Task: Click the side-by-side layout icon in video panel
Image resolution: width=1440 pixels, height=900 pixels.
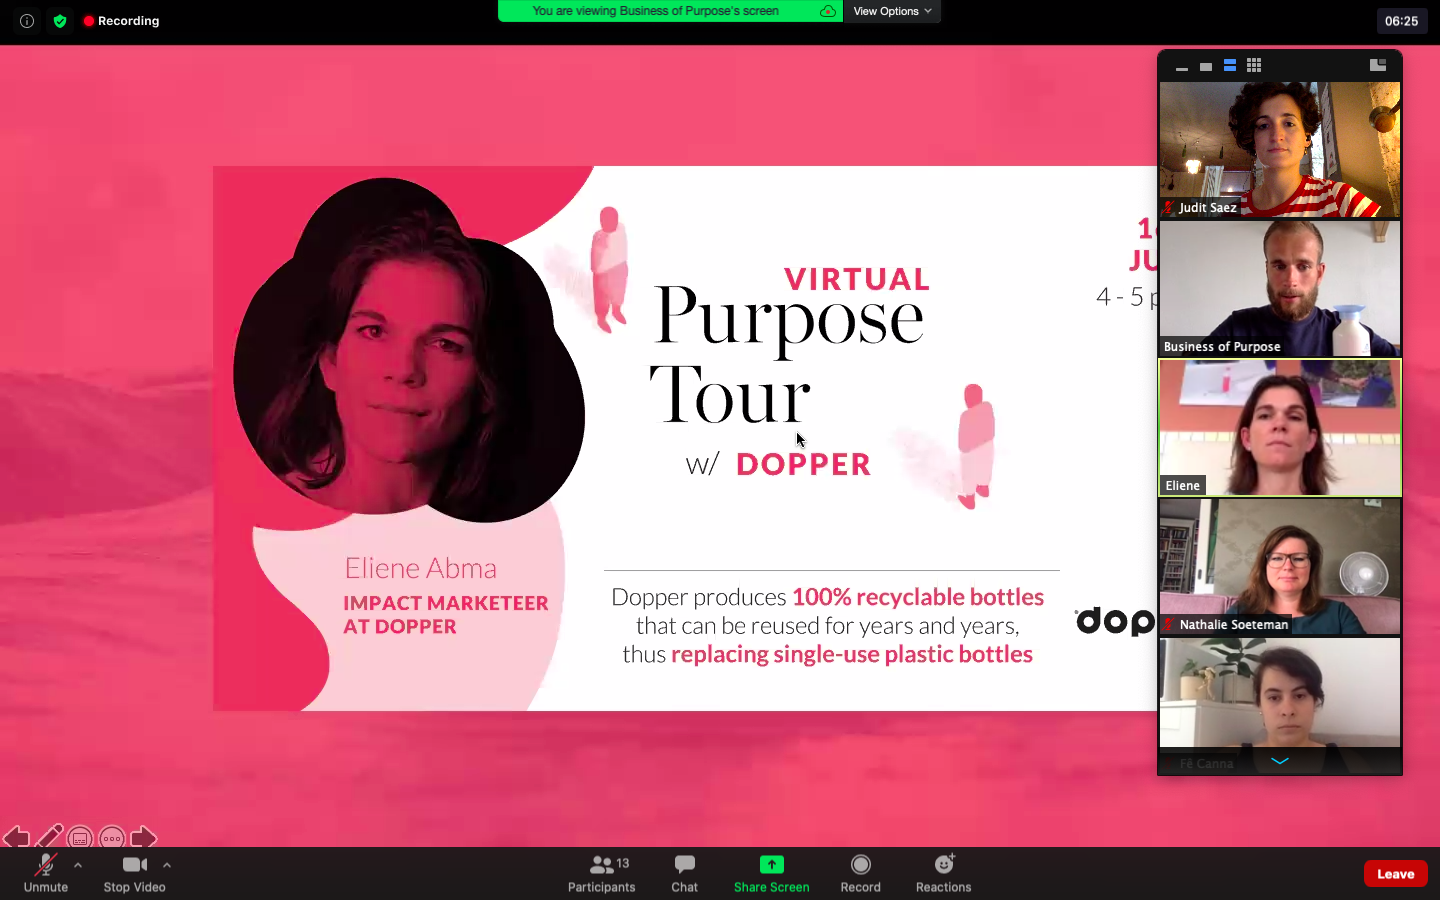Action: coord(1378,65)
